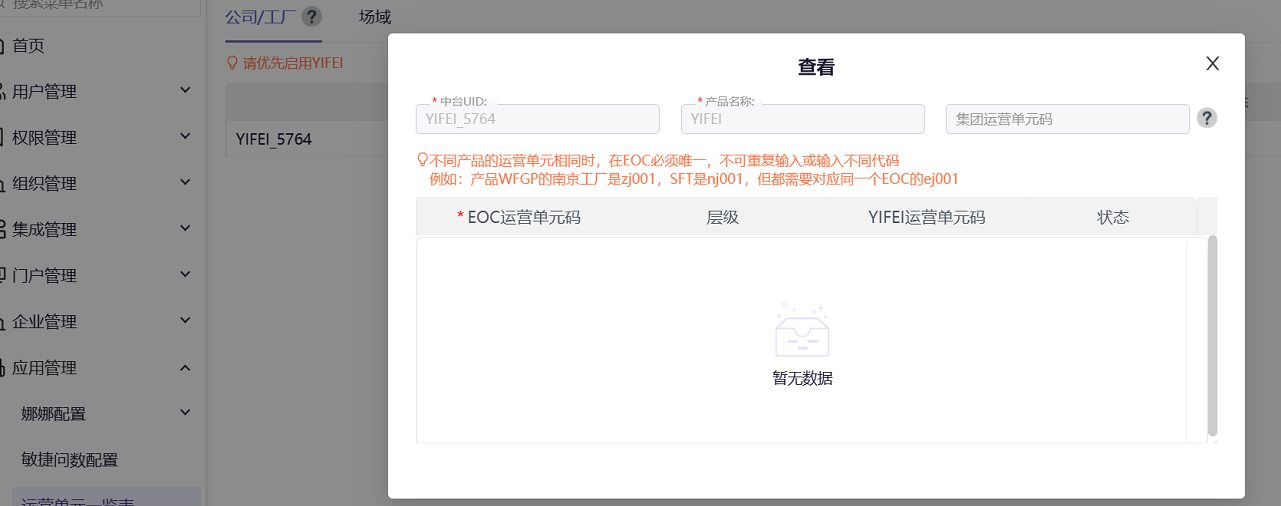Click the 用户管理 sidebar icon
The image size is (1281, 506).
click(3, 92)
